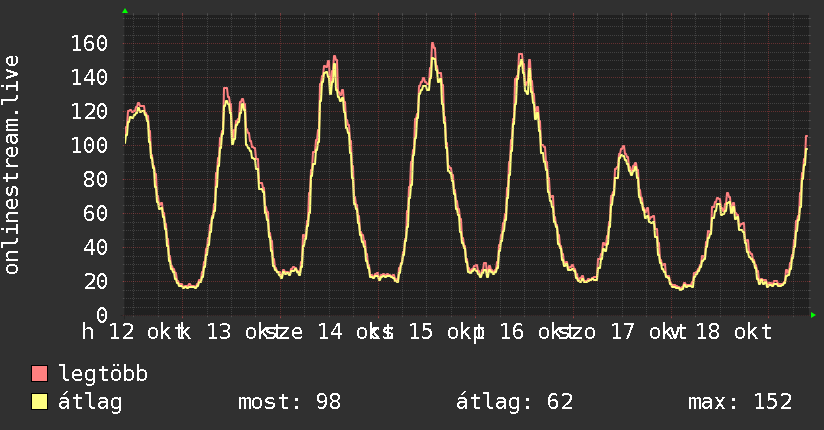Select the átlag legend label beside yellow swatch
824x430 pixels.
90,402
